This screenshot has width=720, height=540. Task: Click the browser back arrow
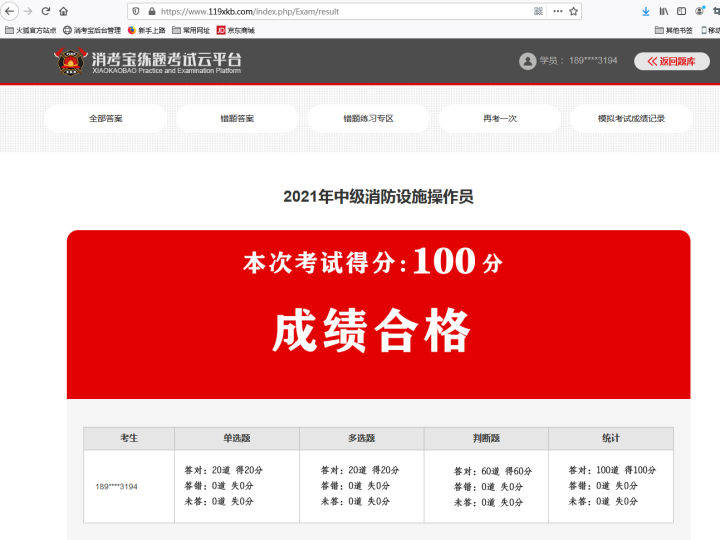click(x=10, y=11)
